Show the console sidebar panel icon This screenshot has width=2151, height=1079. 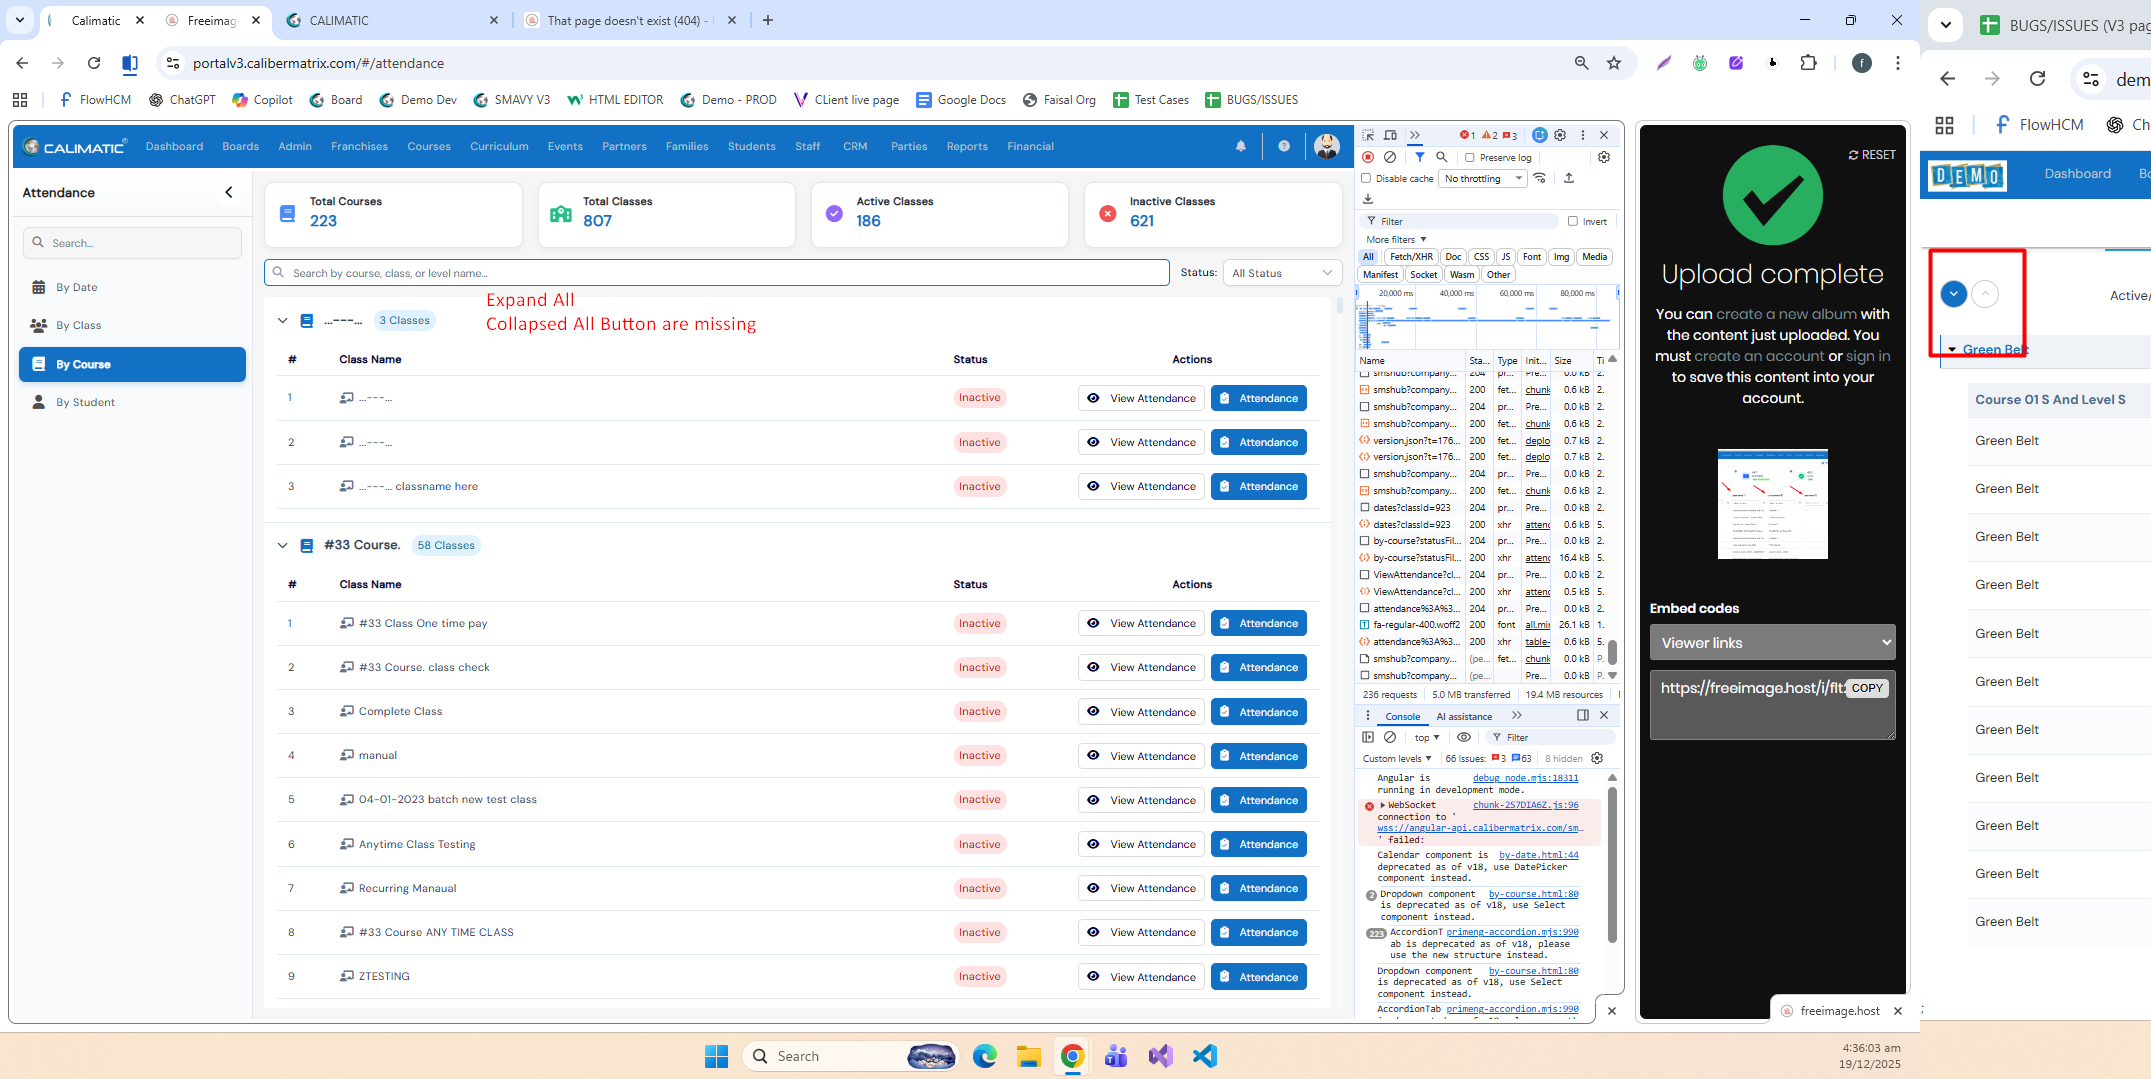[1368, 737]
